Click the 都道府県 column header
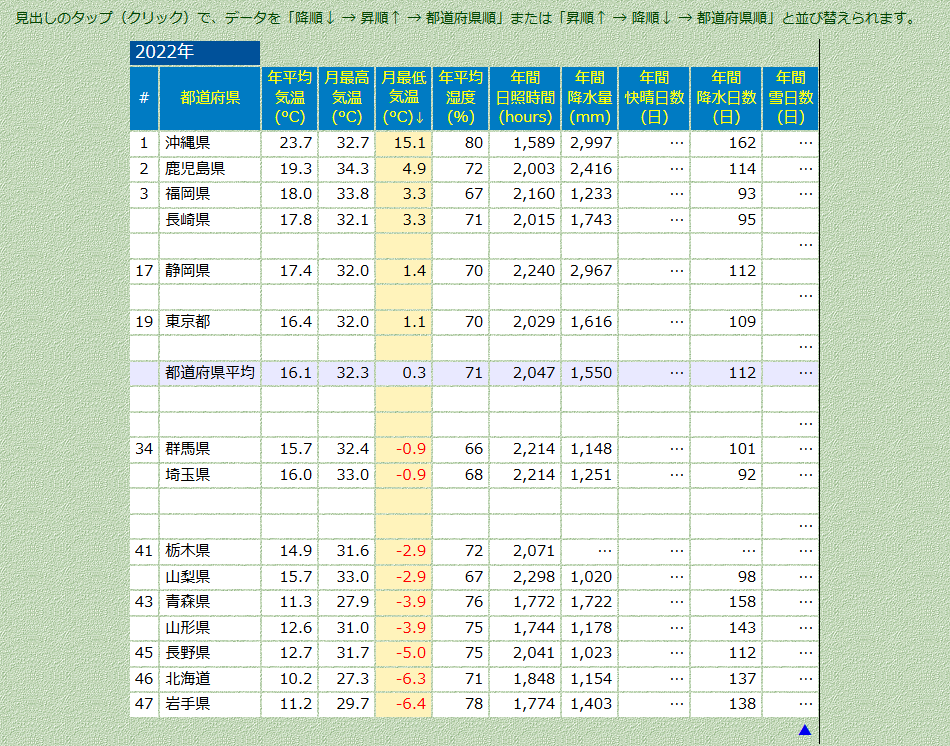 click(x=210, y=97)
